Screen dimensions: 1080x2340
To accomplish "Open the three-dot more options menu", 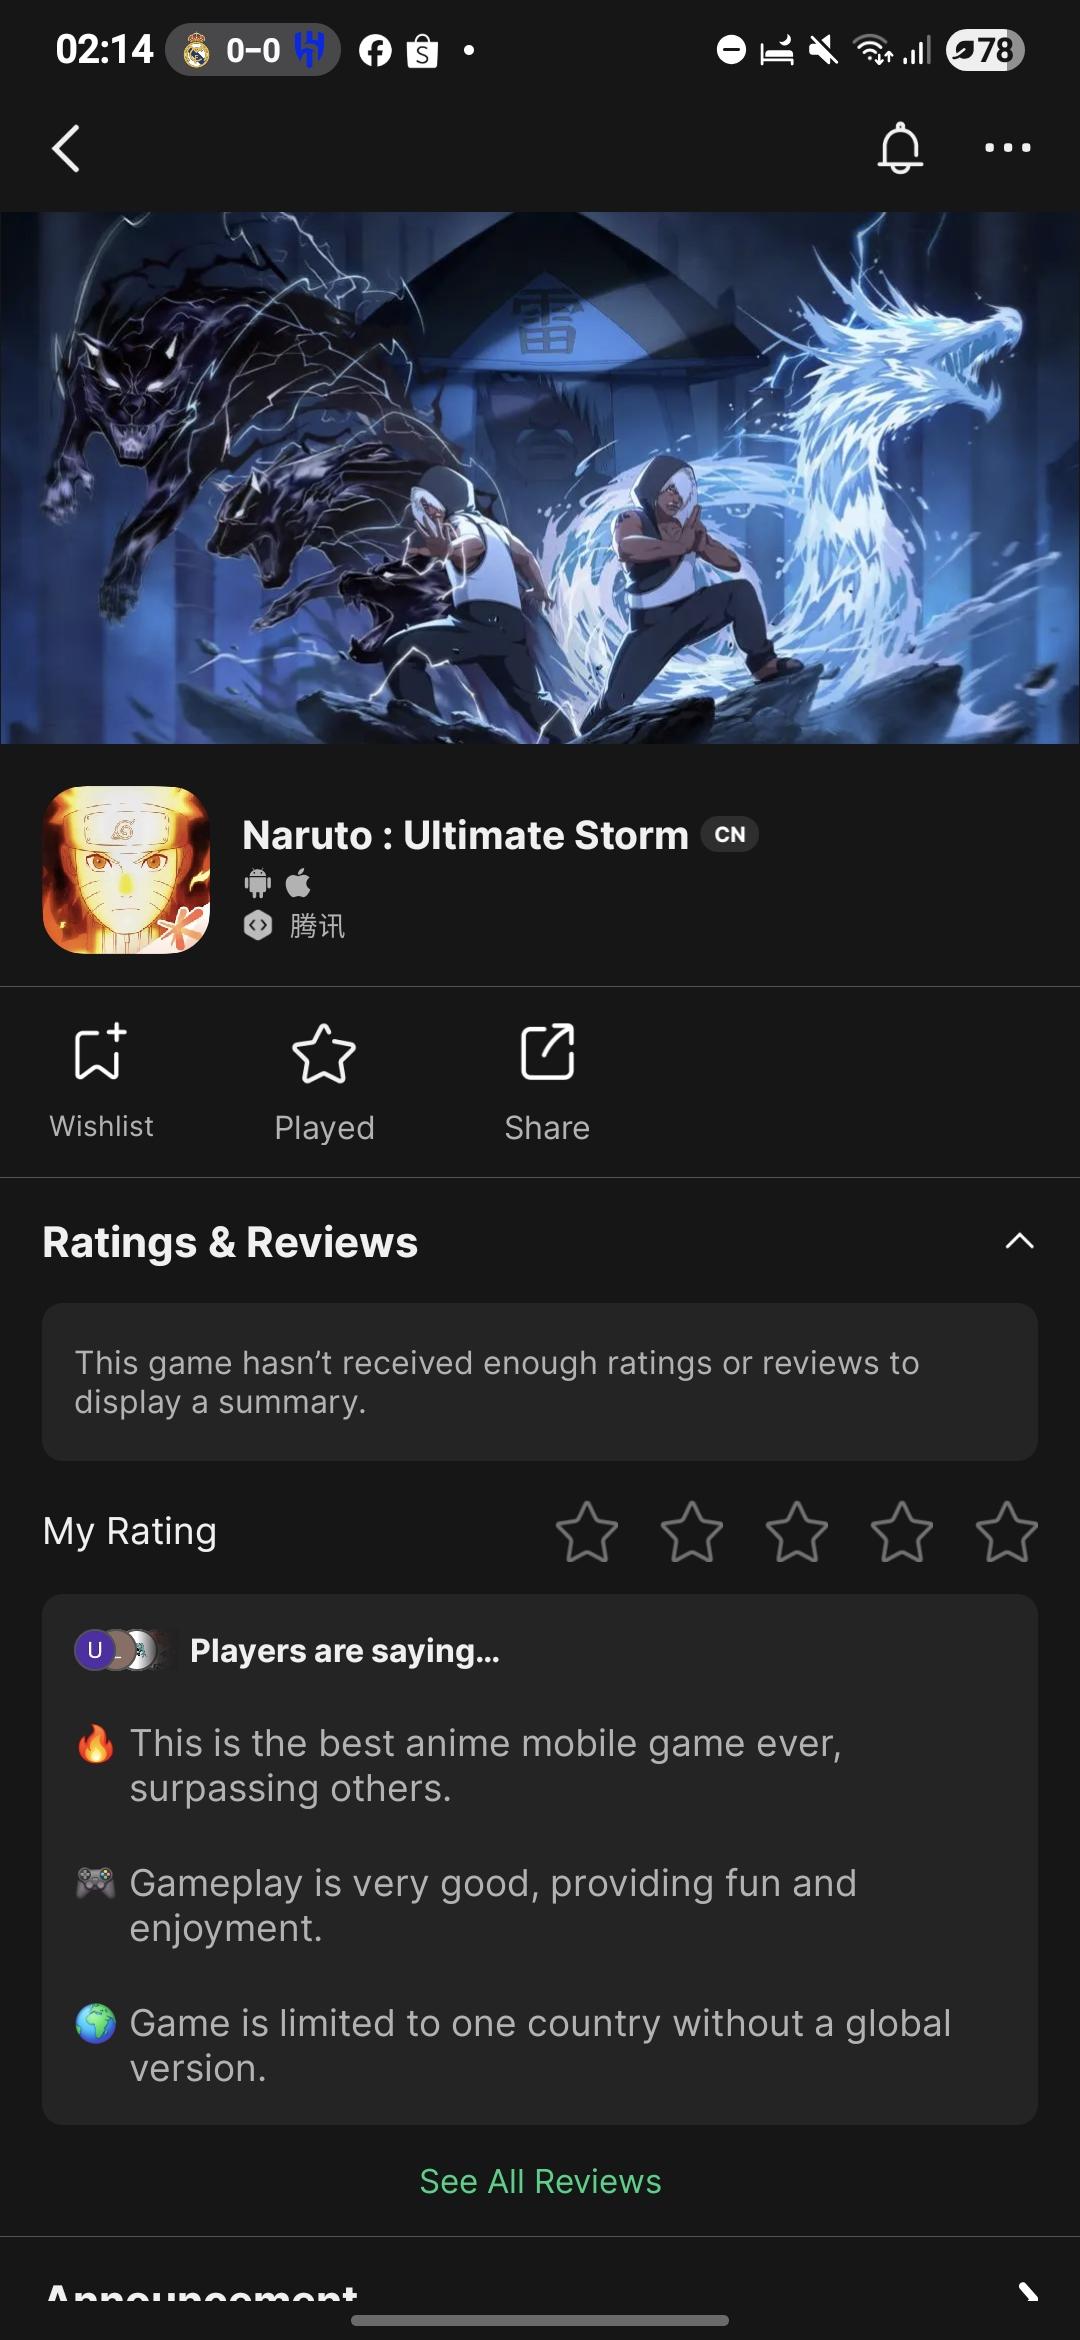I will [x=1007, y=148].
